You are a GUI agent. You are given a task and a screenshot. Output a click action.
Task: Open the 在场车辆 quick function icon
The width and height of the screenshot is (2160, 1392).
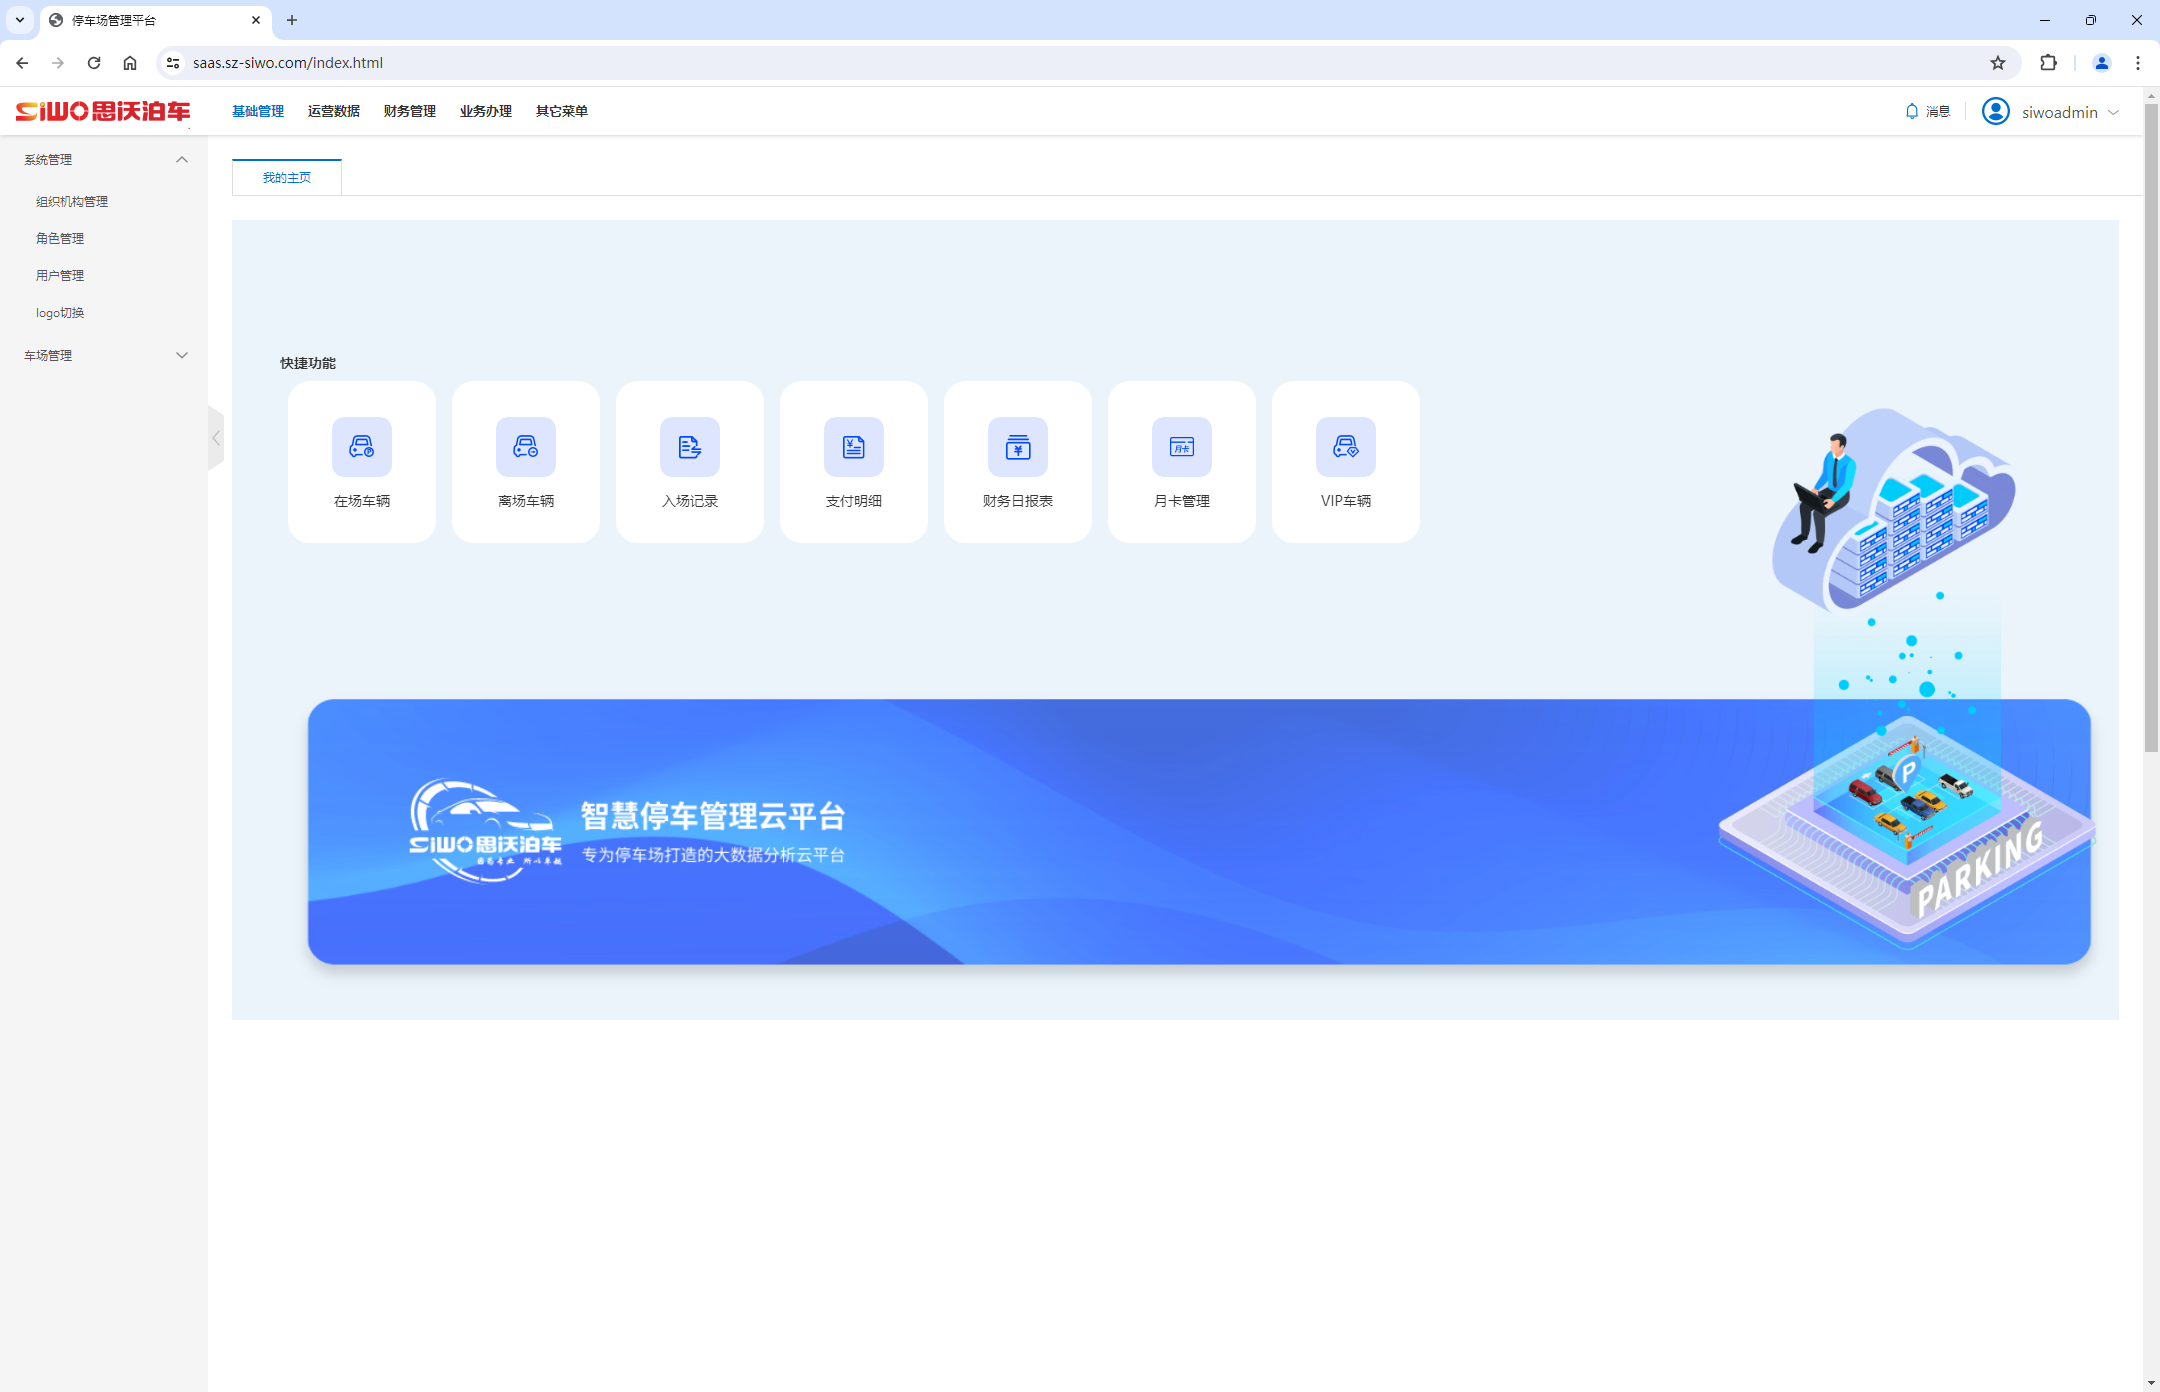(361, 447)
